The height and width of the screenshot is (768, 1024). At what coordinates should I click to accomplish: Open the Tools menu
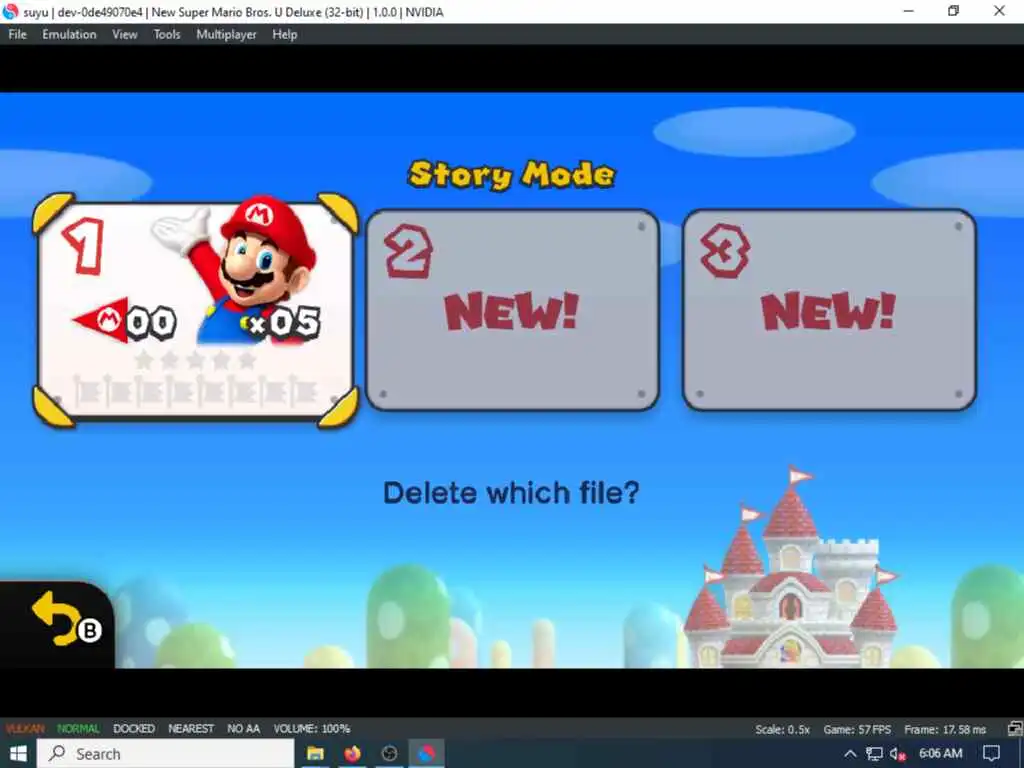pos(167,35)
